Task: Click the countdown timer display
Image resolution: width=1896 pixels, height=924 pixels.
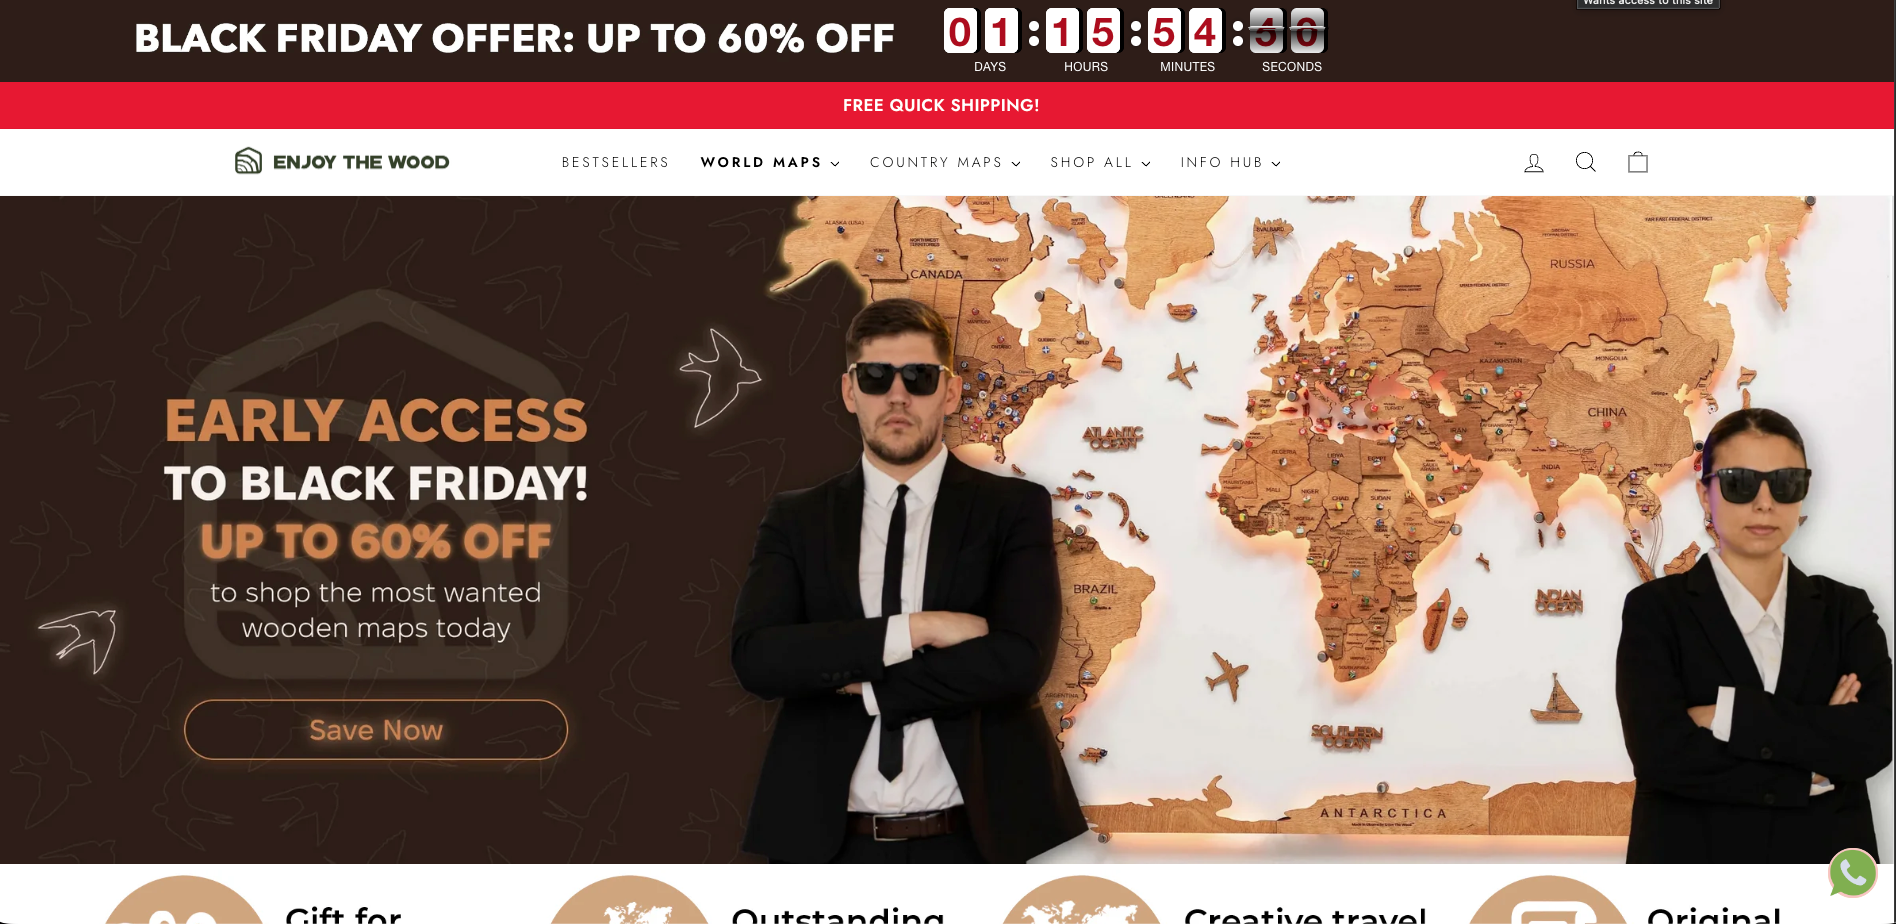Action: (x=1134, y=40)
